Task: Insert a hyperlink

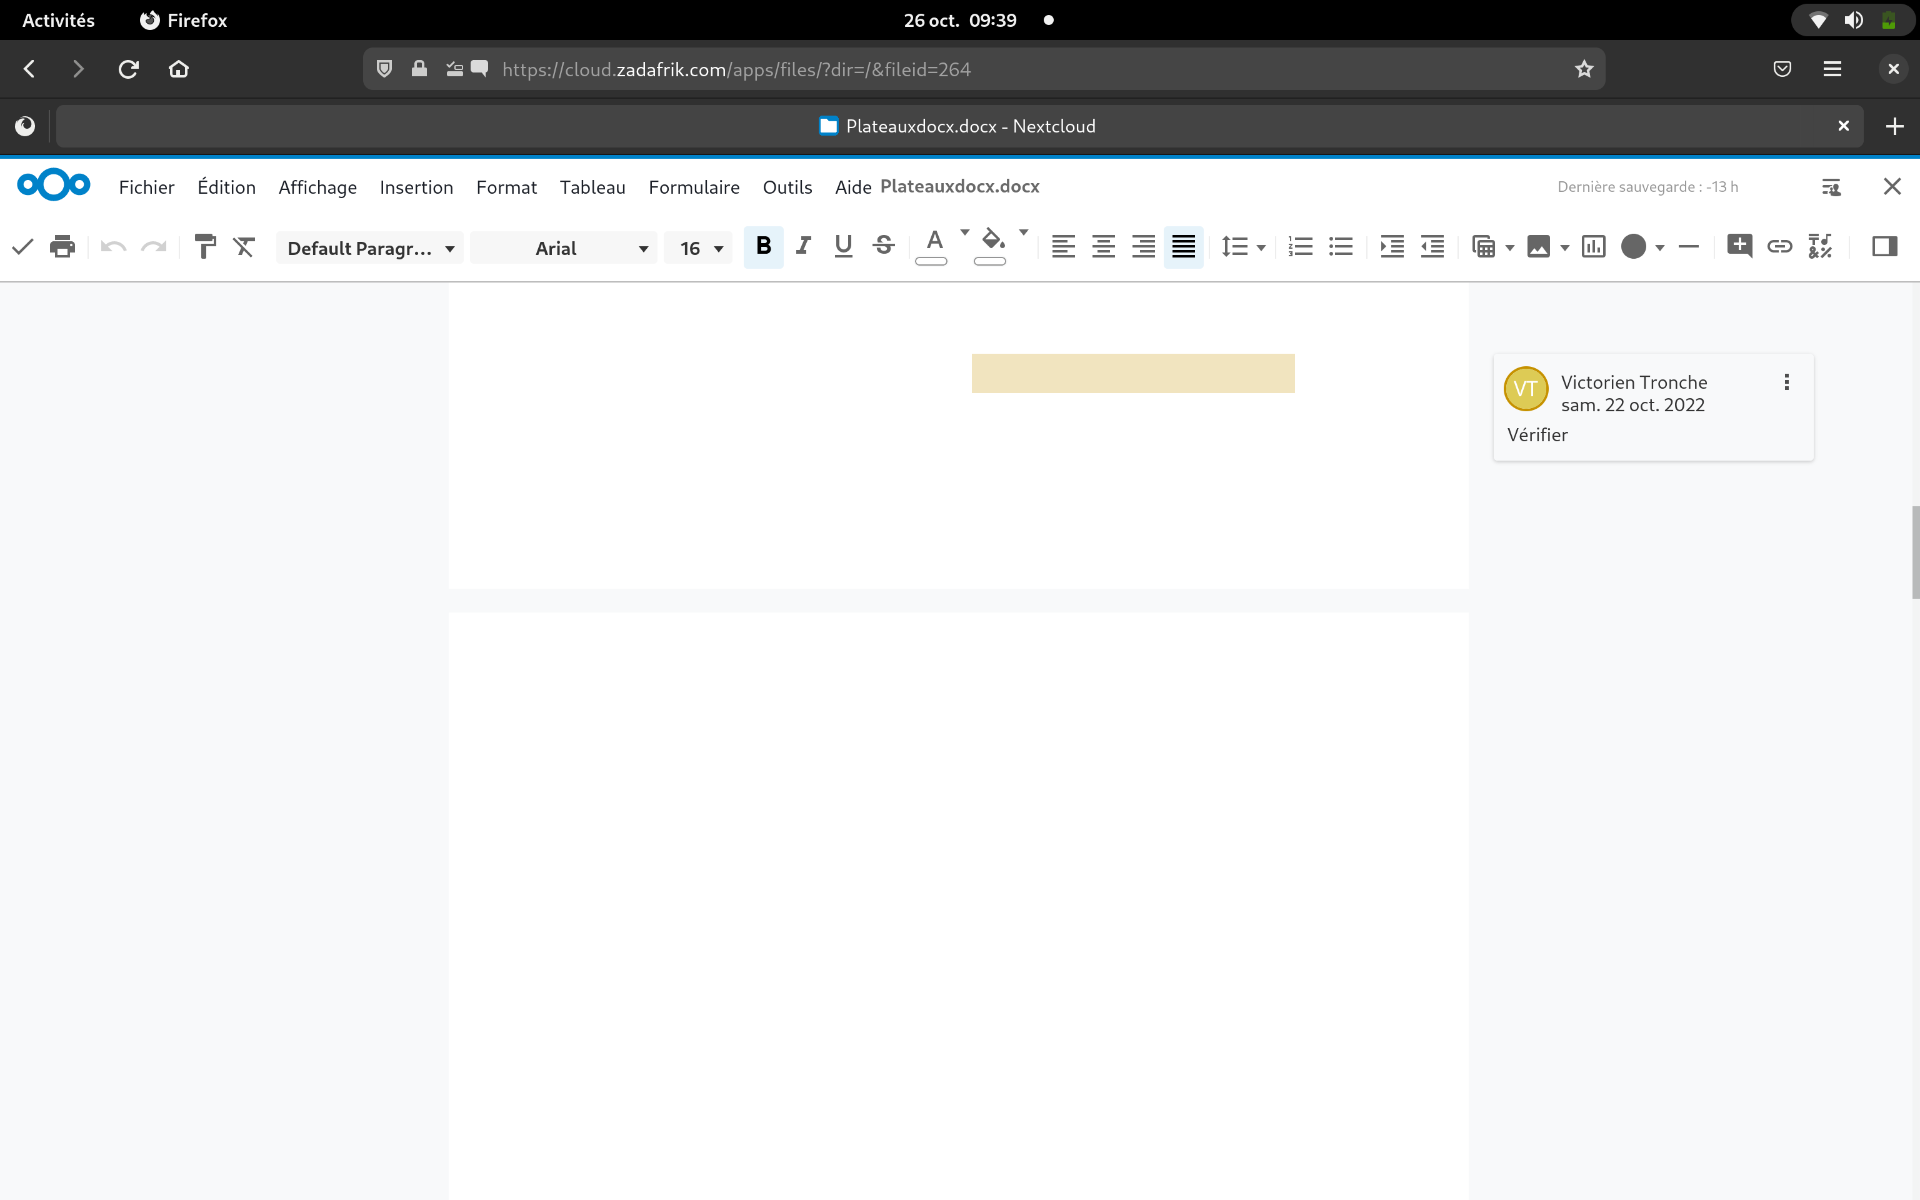Action: pyautogui.click(x=1780, y=247)
